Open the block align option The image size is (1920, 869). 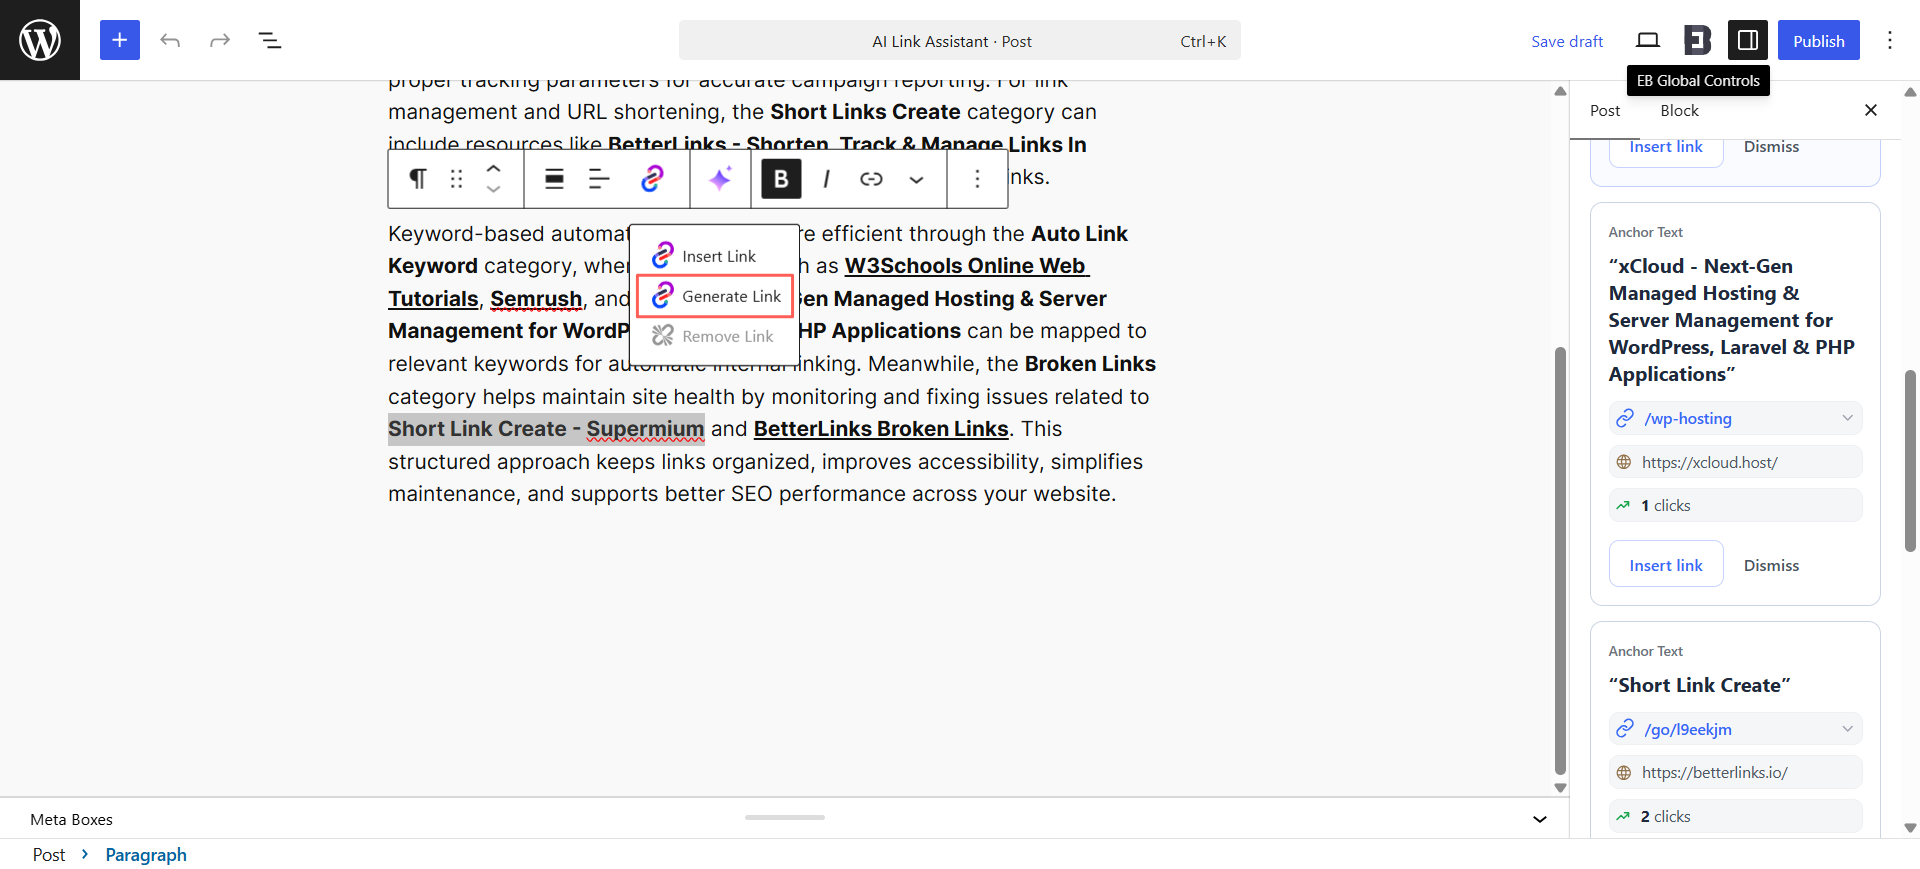pos(554,178)
